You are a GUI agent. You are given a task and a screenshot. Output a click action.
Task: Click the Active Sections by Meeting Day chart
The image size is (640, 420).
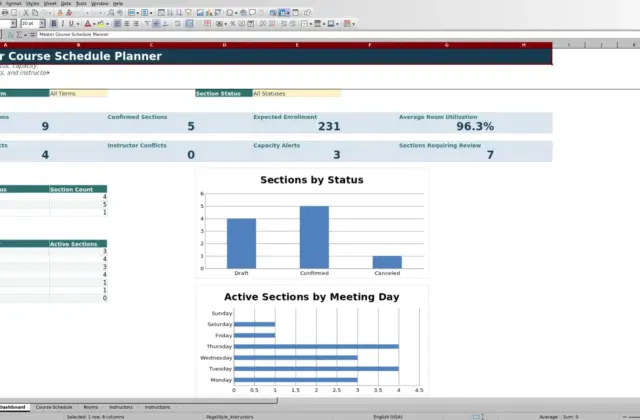[x=312, y=340]
